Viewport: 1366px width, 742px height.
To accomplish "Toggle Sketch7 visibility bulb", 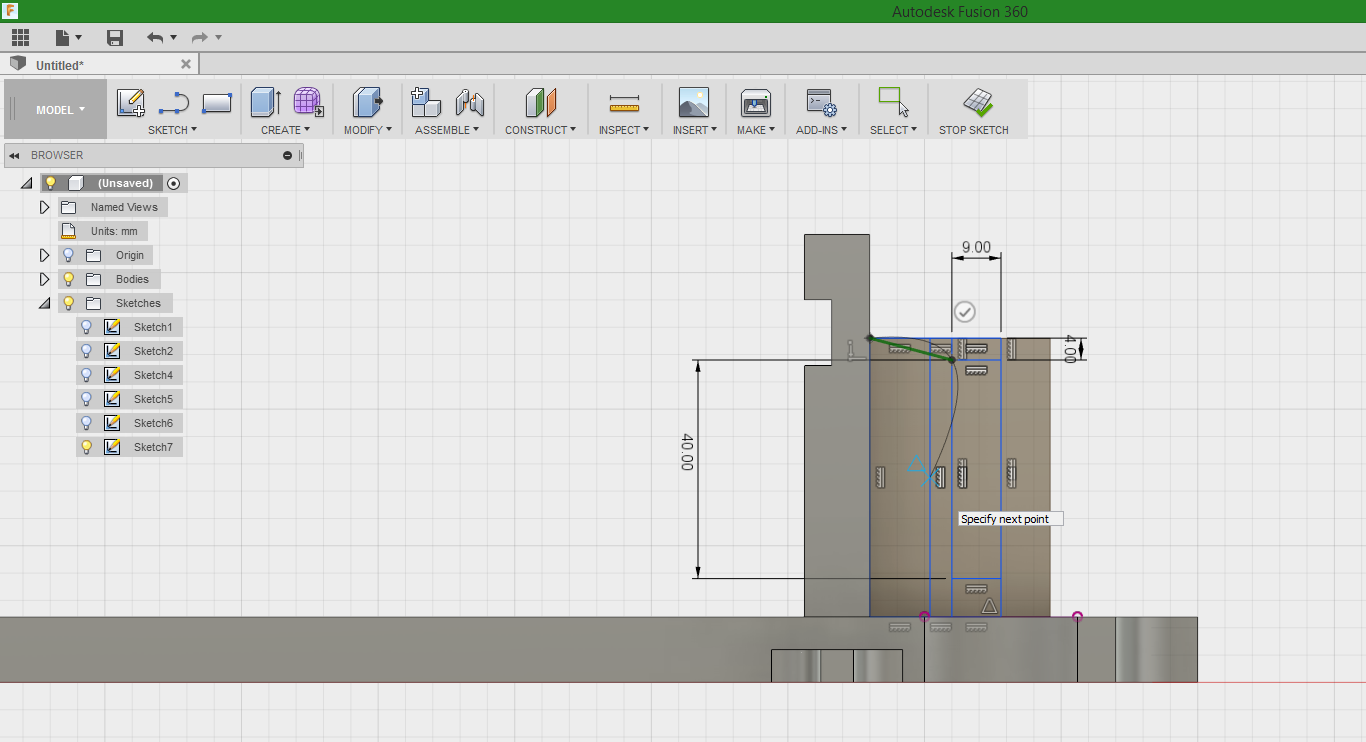I will [86, 447].
